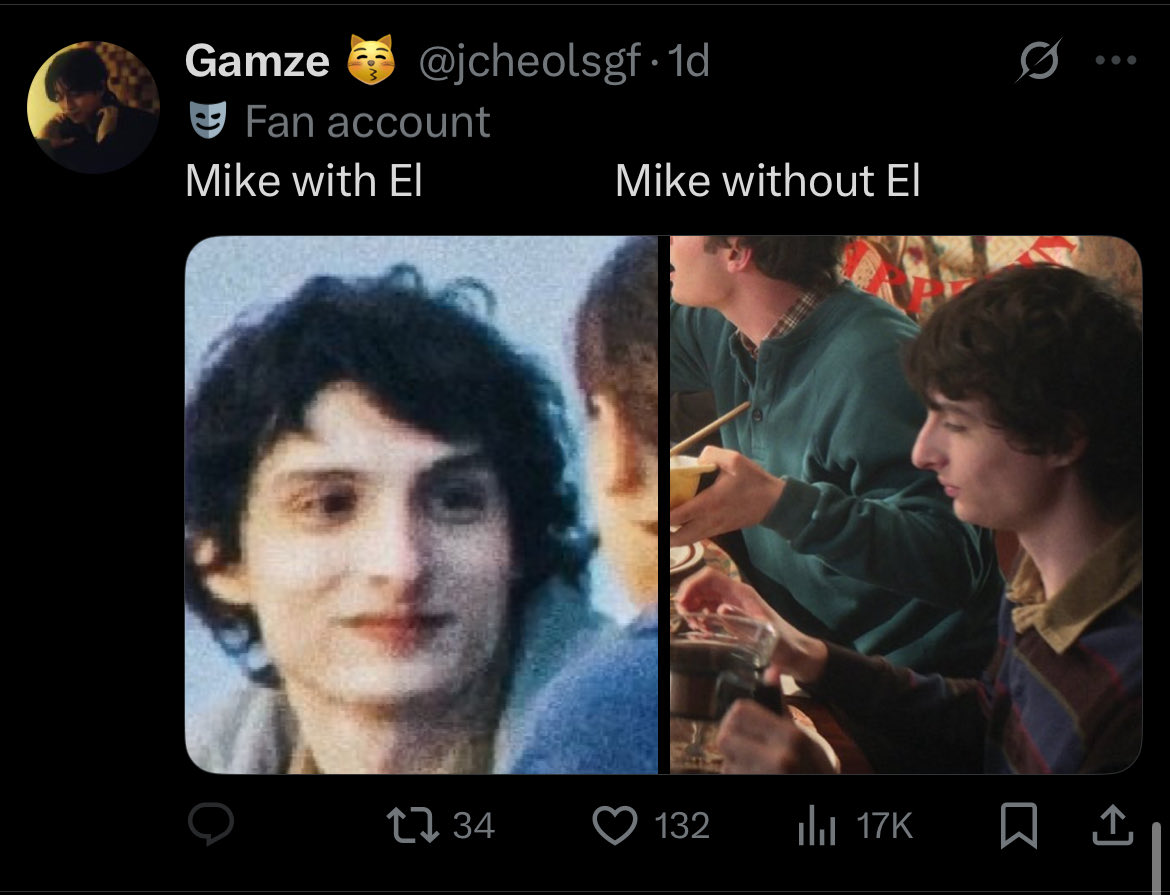
Task: Open the three-dot more options menu
Action: (1116, 60)
